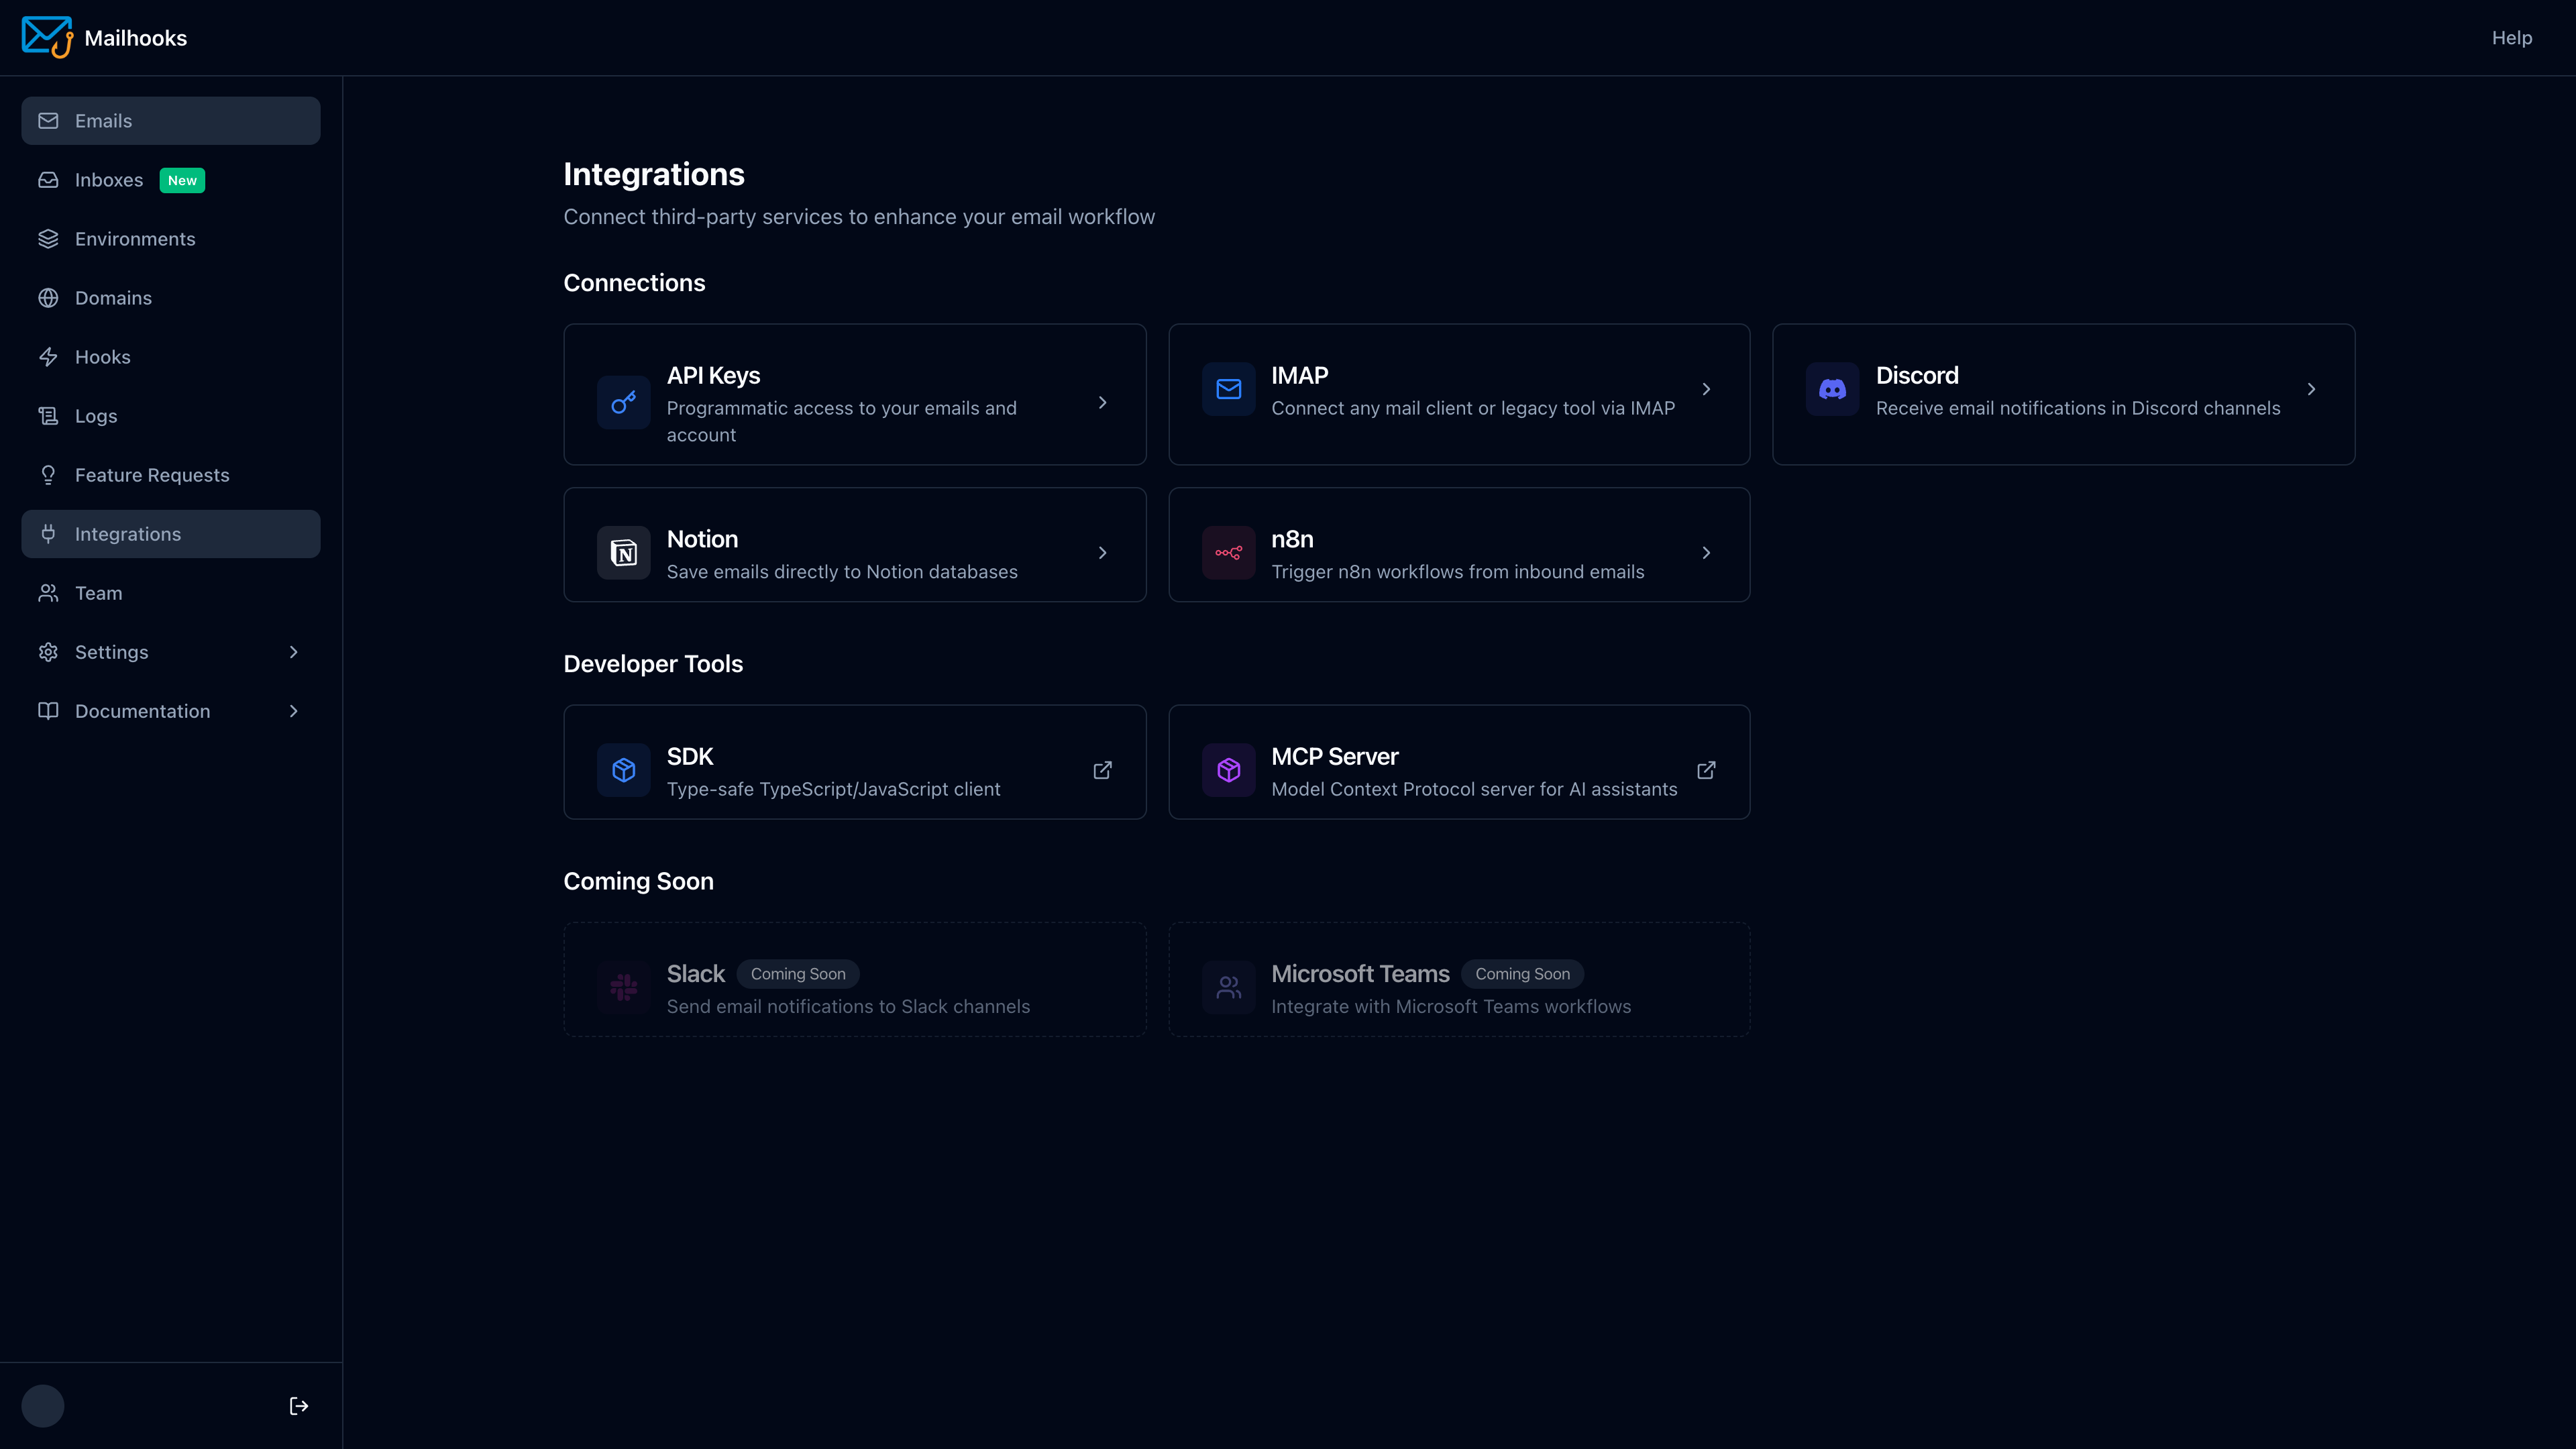Viewport: 2576px width, 1449px height.
Task: Open the SDK card title
Action: pos(690,756)
